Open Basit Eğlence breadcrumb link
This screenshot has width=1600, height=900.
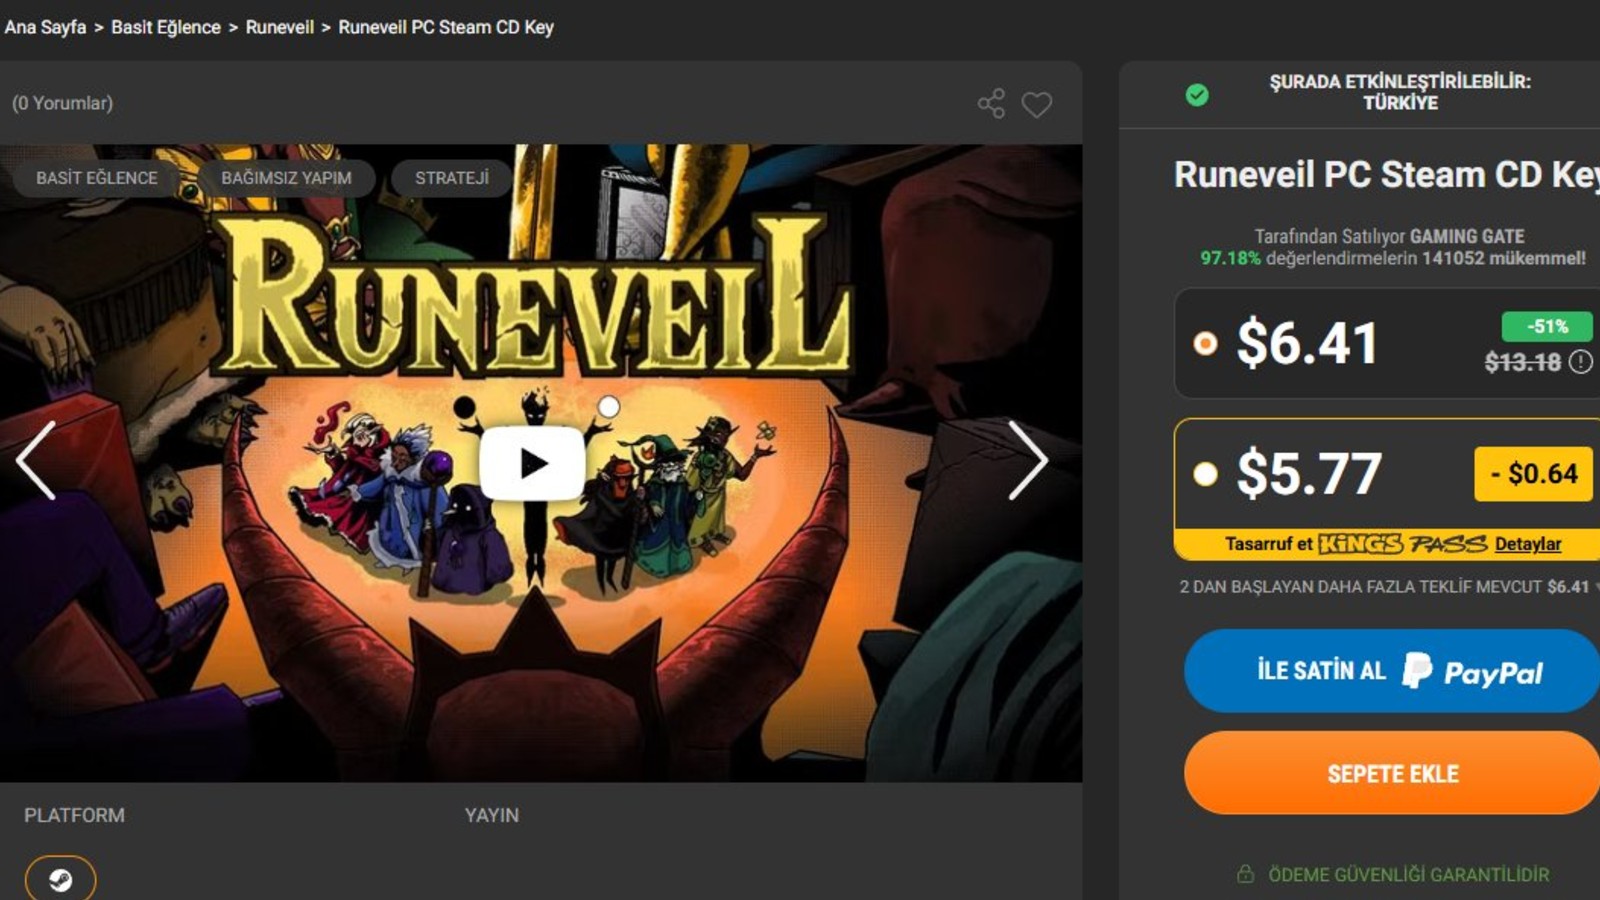click(x=166, y=27)
